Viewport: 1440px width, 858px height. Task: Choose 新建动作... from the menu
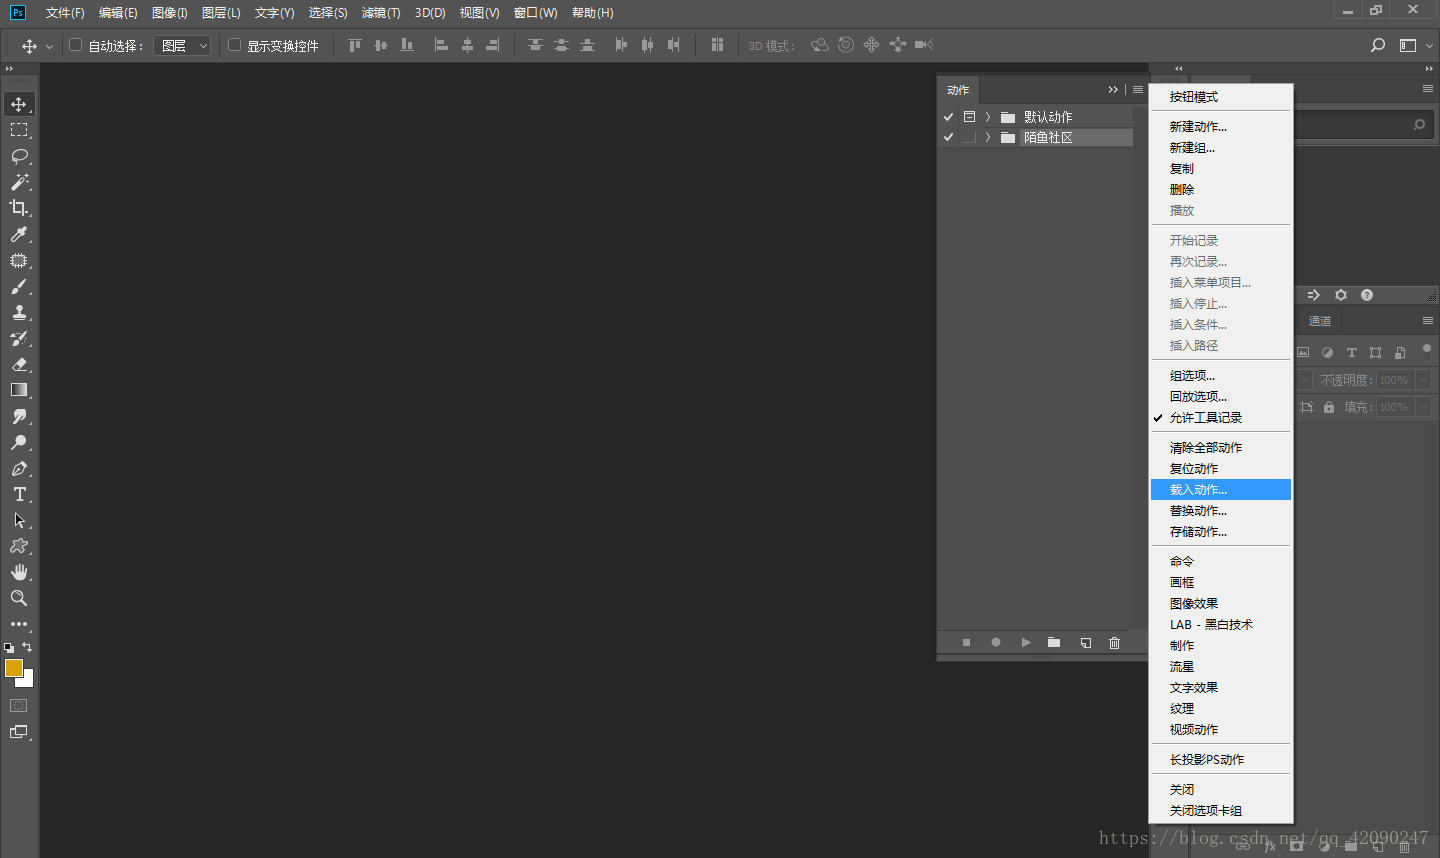point(1221,127)
